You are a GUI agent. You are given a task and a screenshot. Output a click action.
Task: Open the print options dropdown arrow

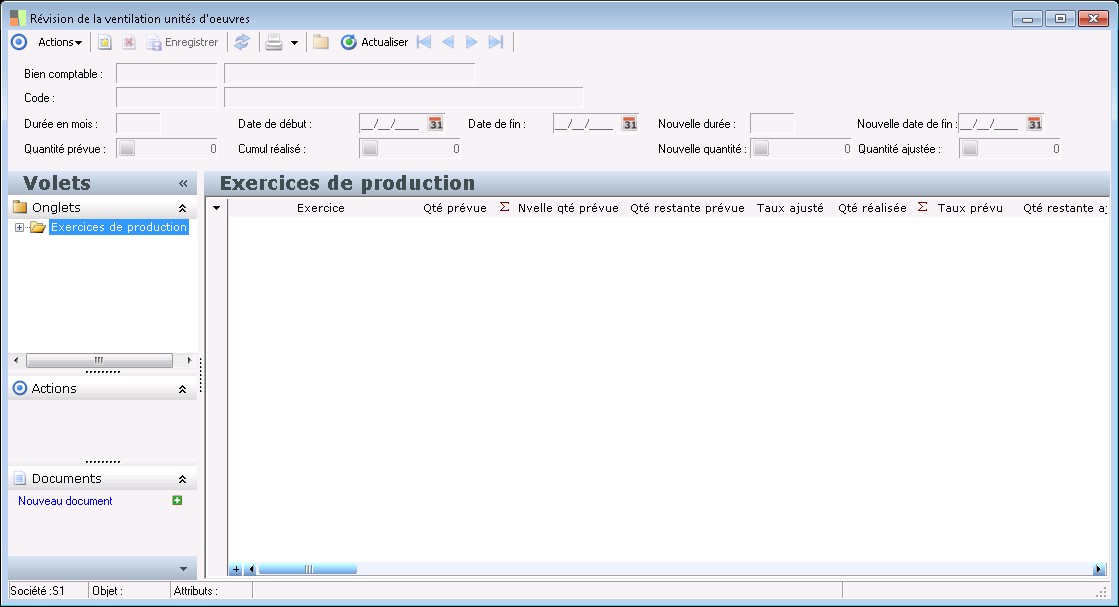(294, 43)
